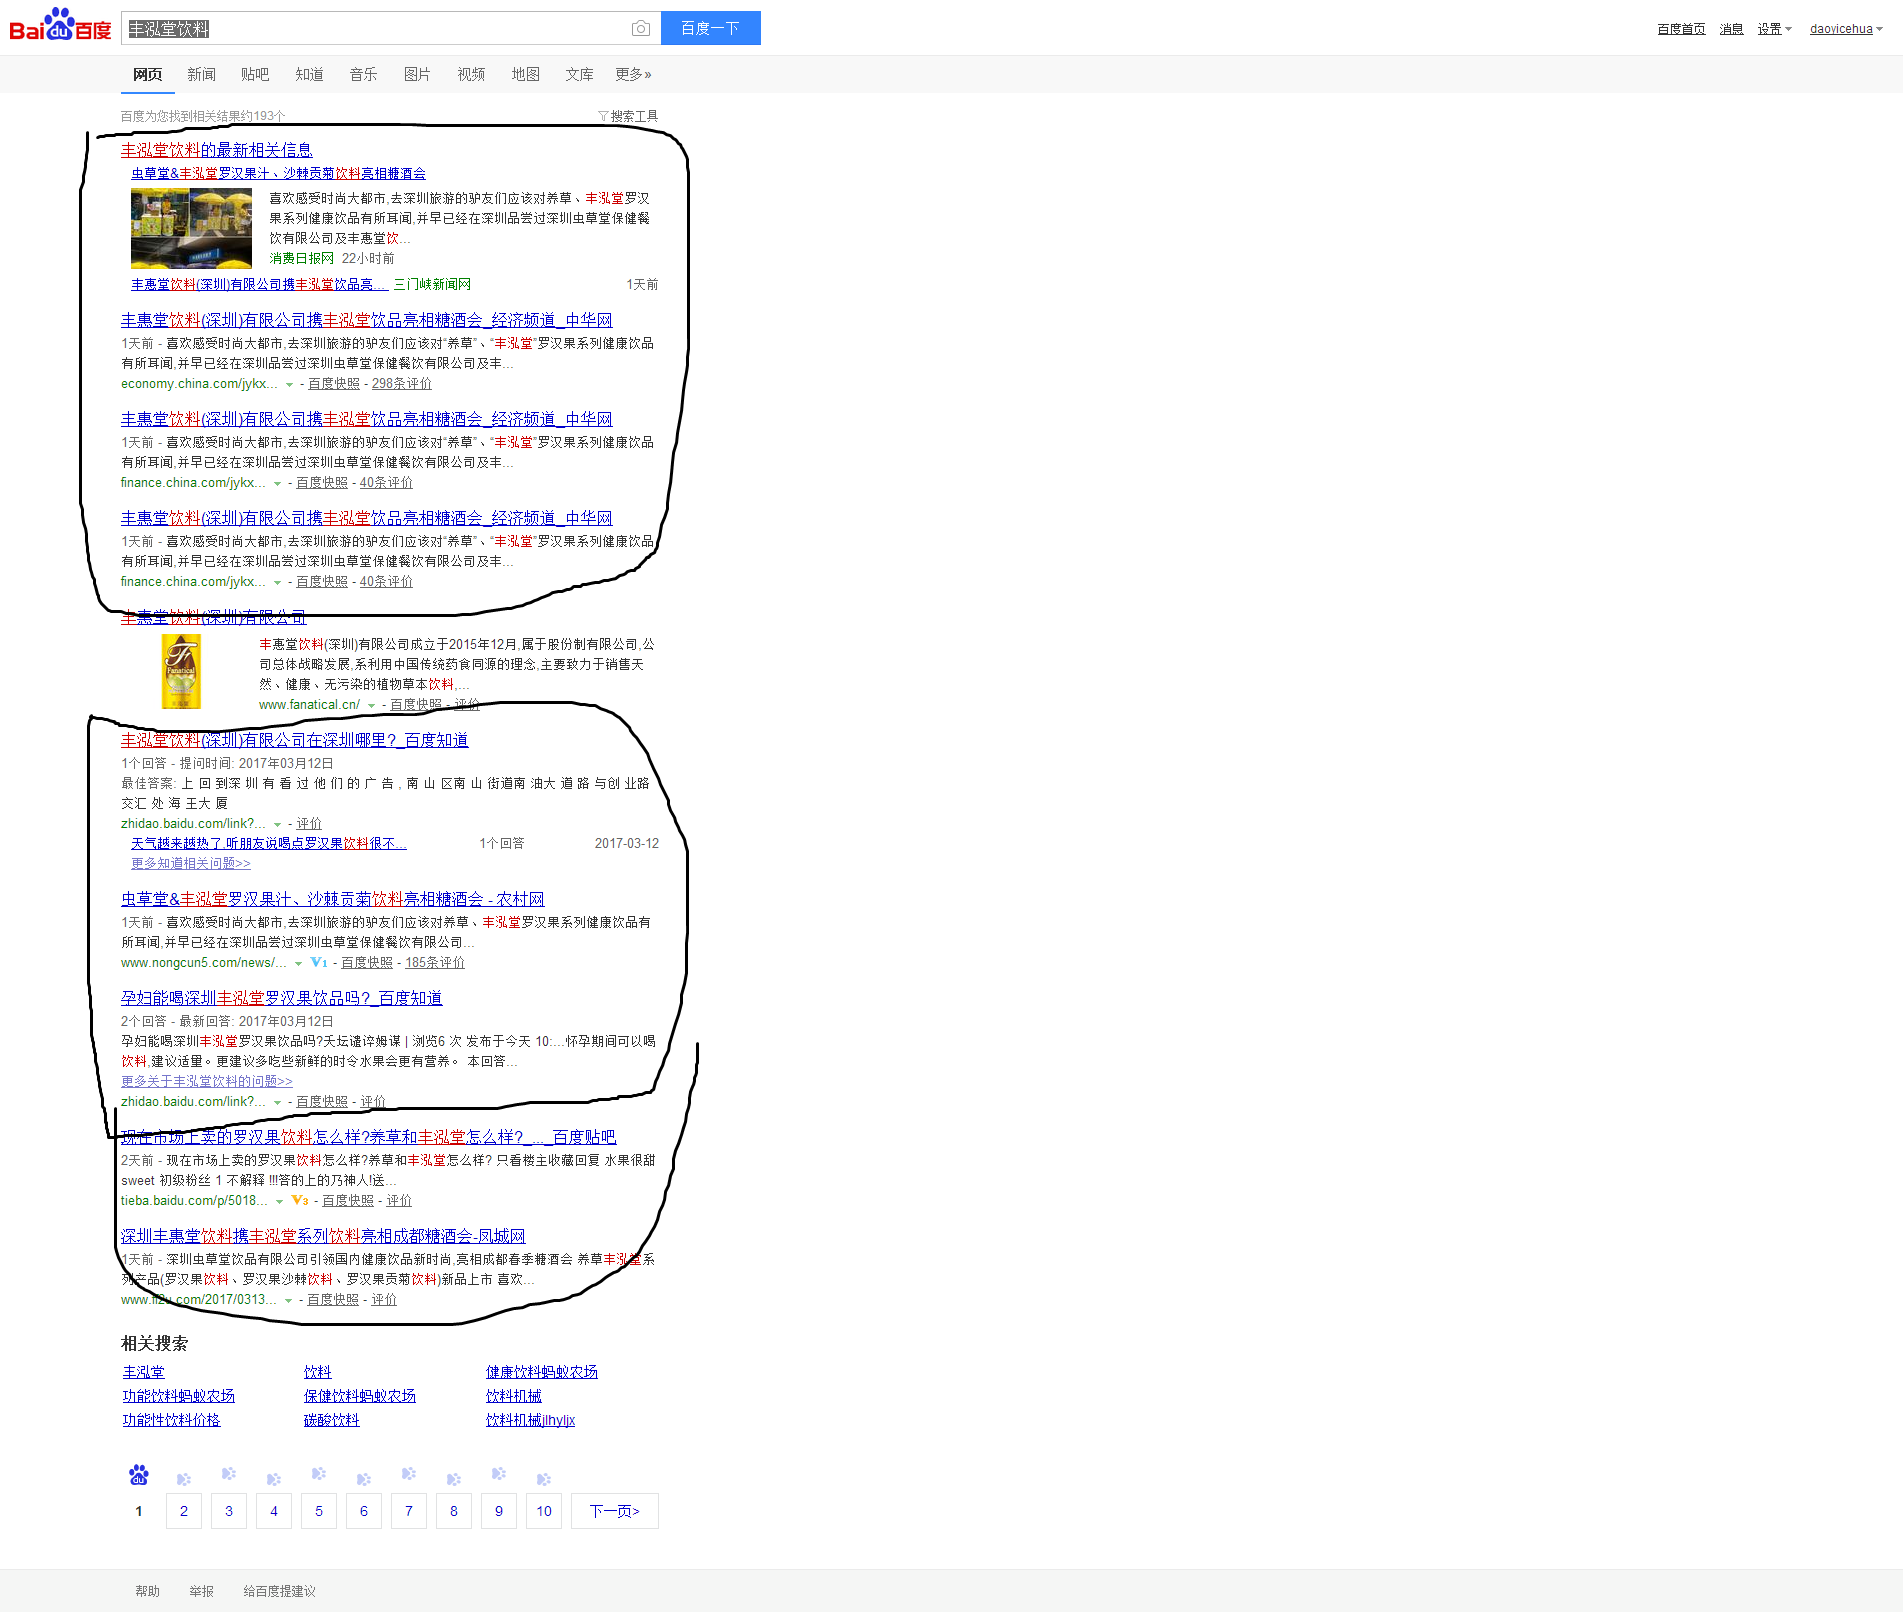The width and height of the screenshot is (1903, 1612).
Task: Open 搜索工具 filter
Action: [628, 116]
